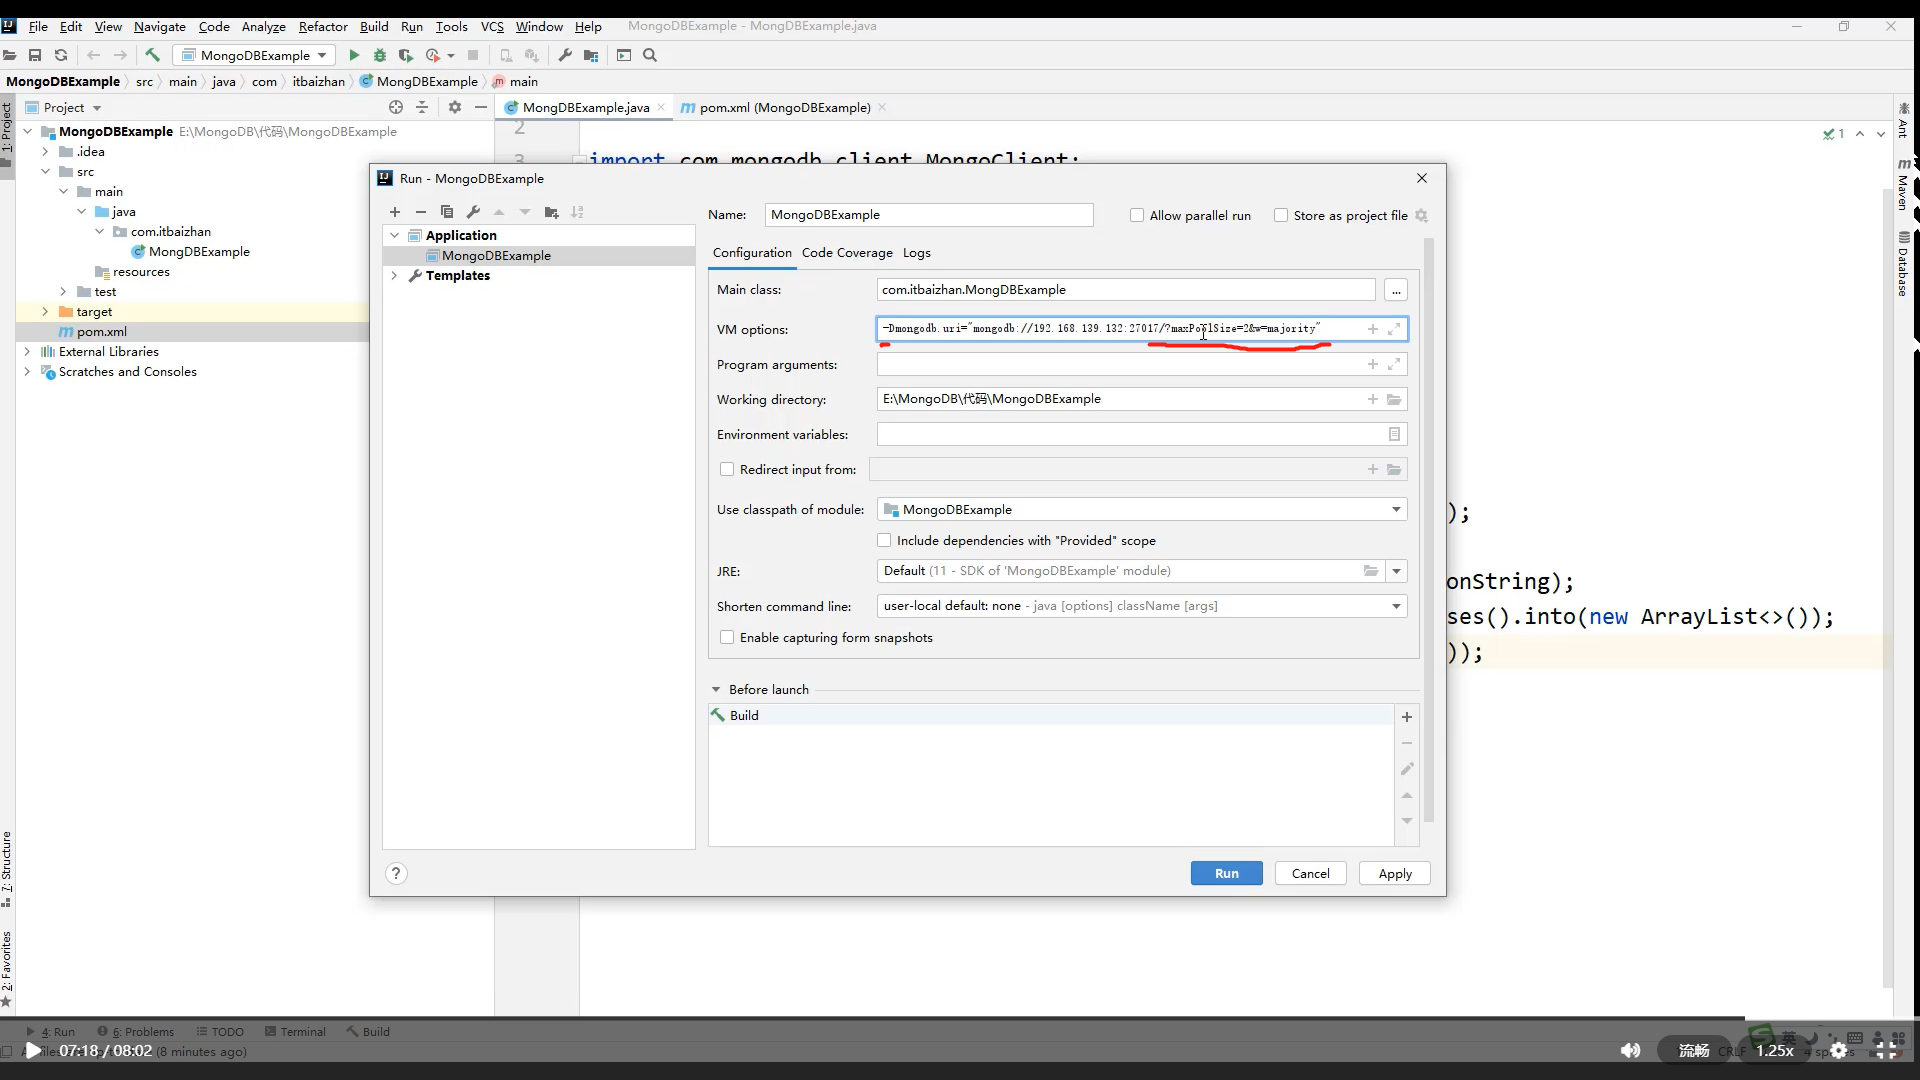
Task: Check Enable capturing form snapshots
Action: 727,637
